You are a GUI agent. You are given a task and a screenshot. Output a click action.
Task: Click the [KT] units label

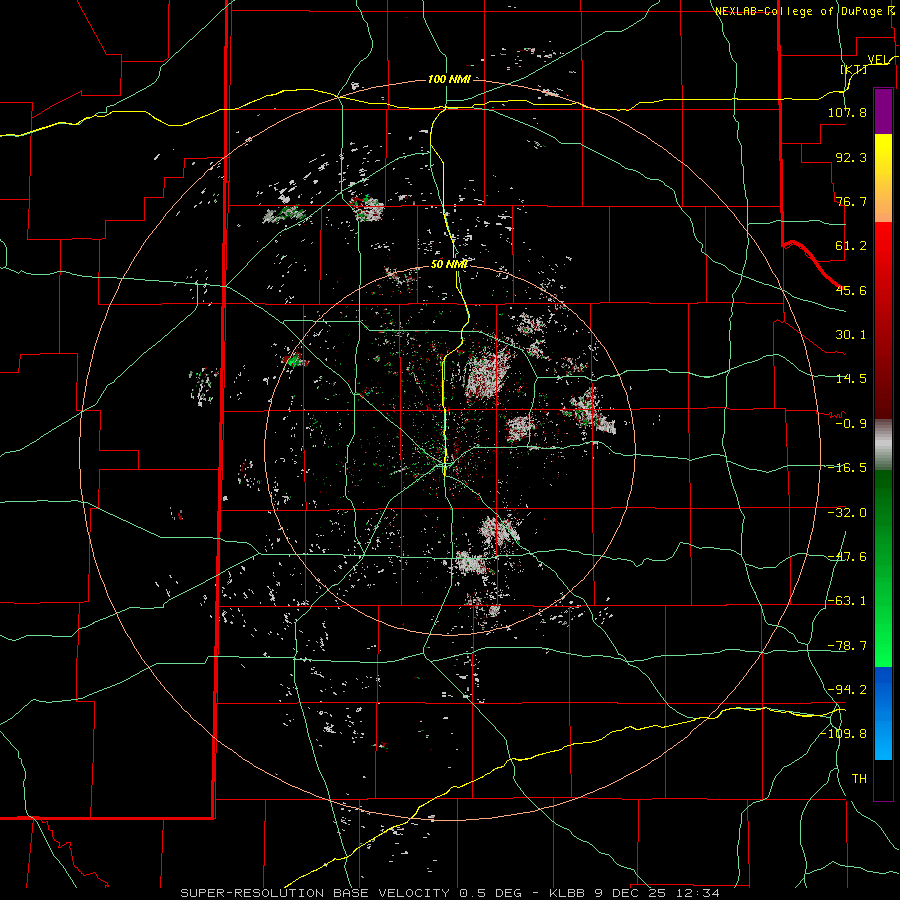853,69
